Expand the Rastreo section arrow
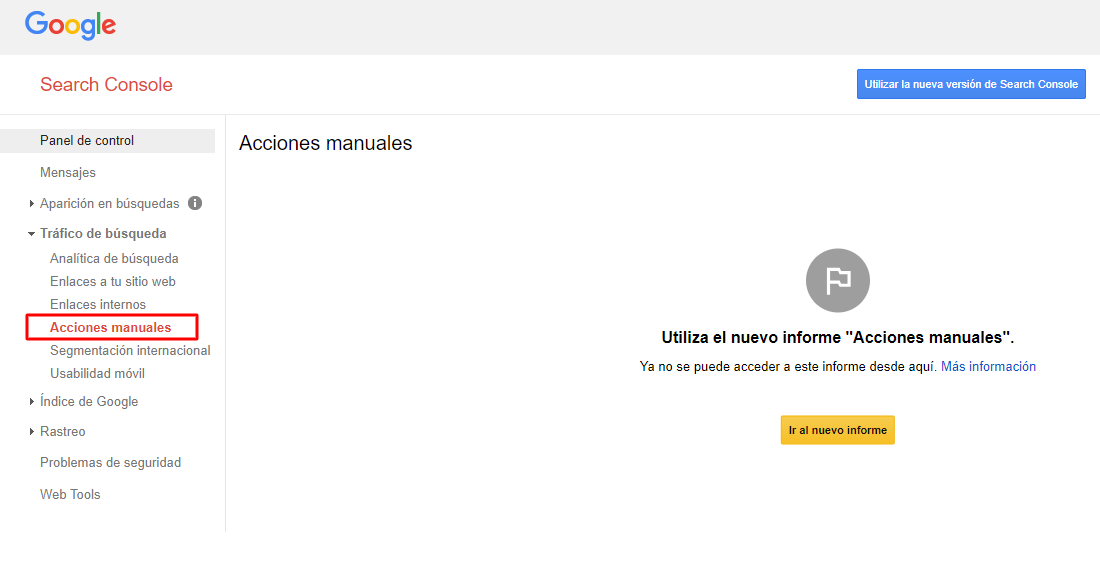 [32, 431]
